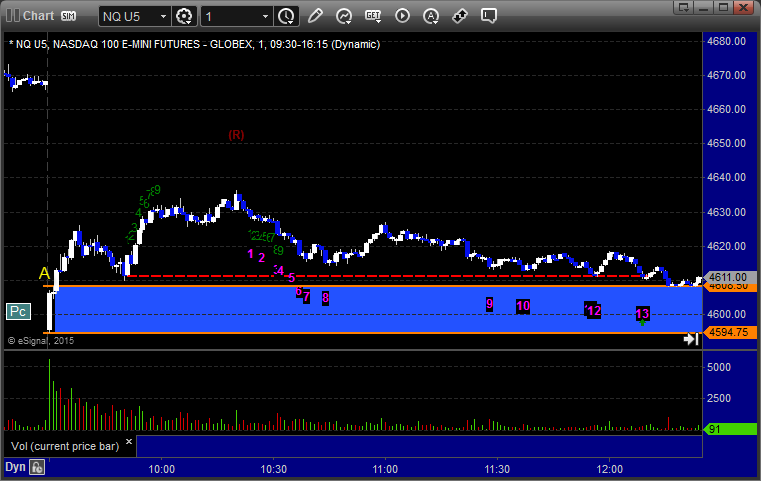
Task: Click the play replay button
Action: coord(402,16)
